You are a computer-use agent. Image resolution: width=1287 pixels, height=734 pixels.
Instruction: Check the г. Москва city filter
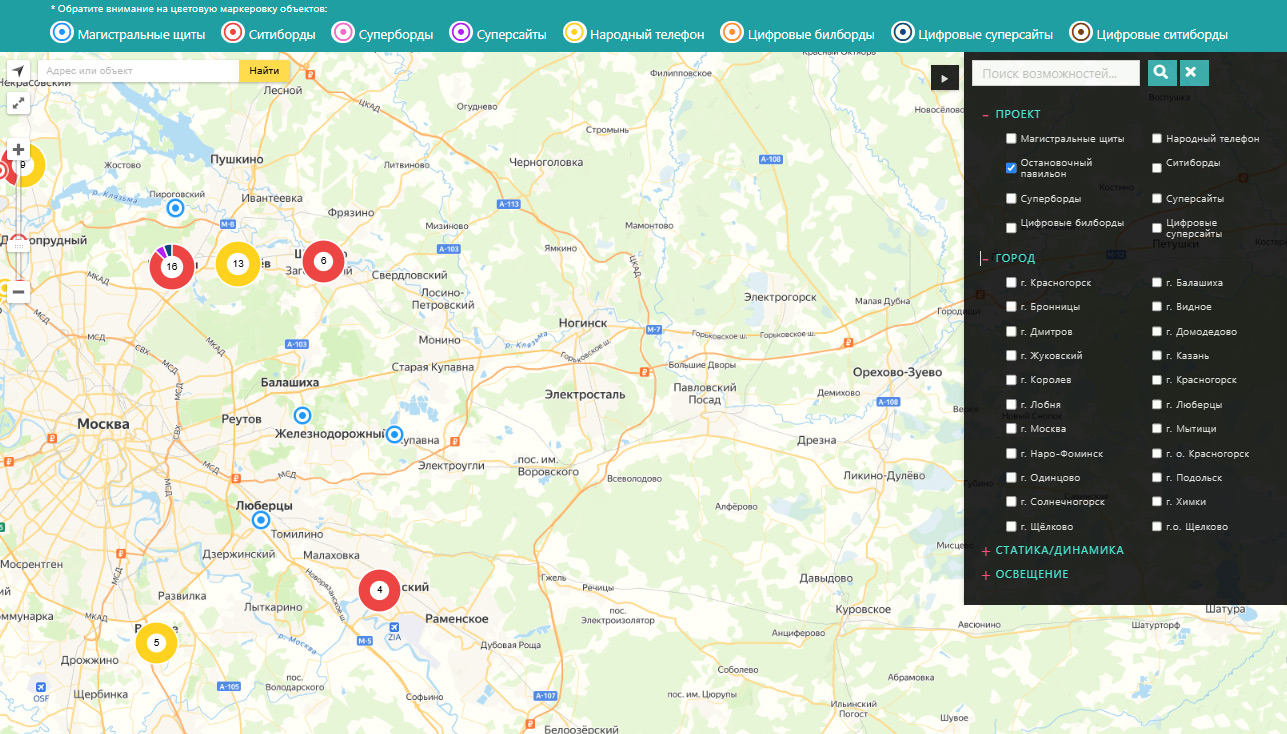coord(1011,429)
